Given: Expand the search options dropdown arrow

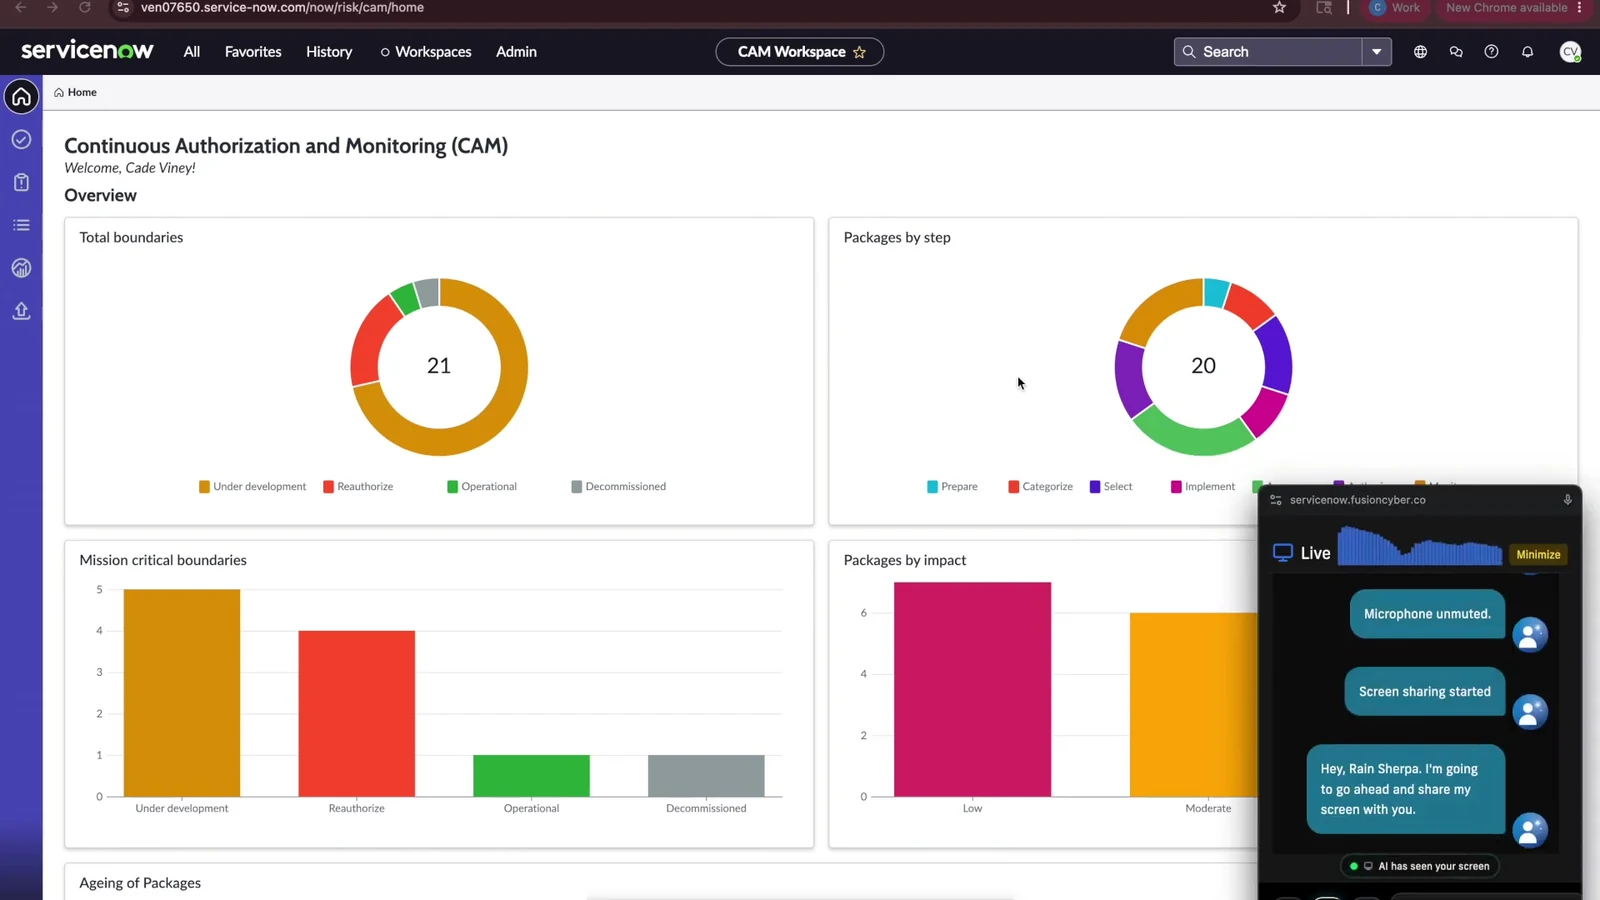Looking at the screenshot, I should pos(1377,52).
